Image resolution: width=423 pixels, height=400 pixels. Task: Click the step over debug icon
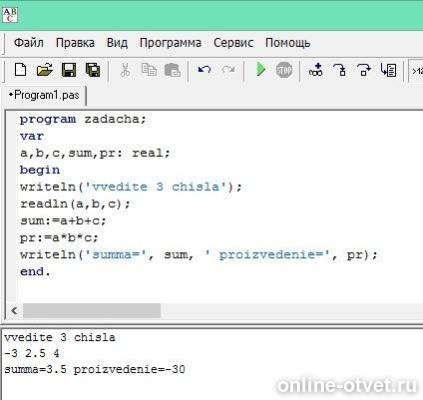click(364, 70)
